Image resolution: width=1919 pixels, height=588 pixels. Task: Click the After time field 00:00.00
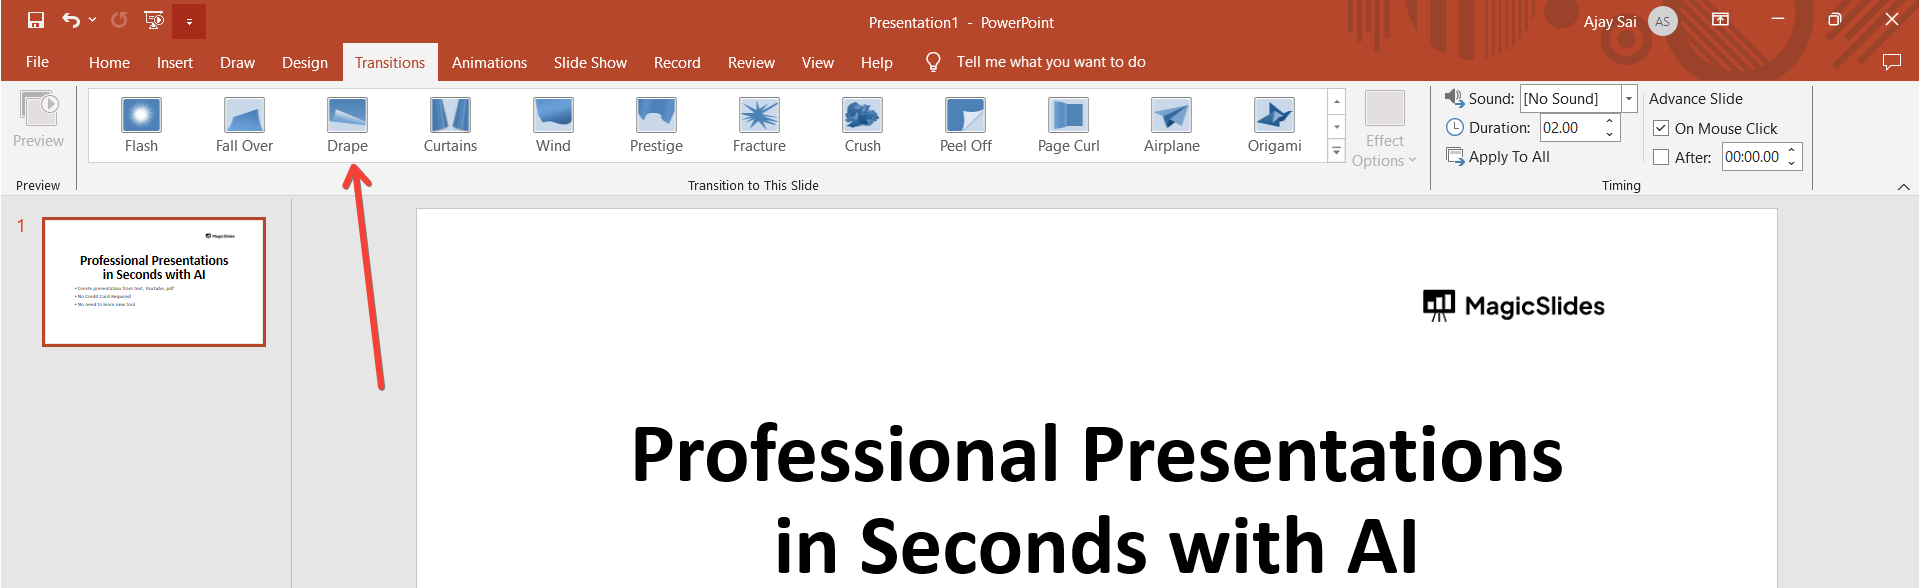(x=1752, y=156)
